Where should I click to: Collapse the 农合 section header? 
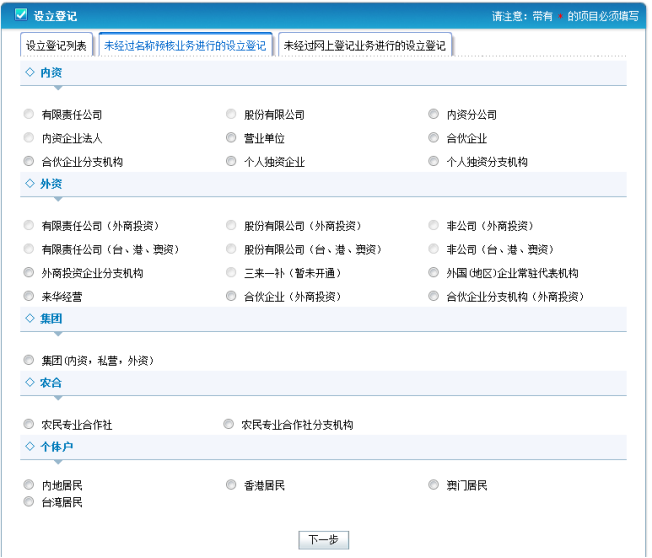tap(323, 383)
